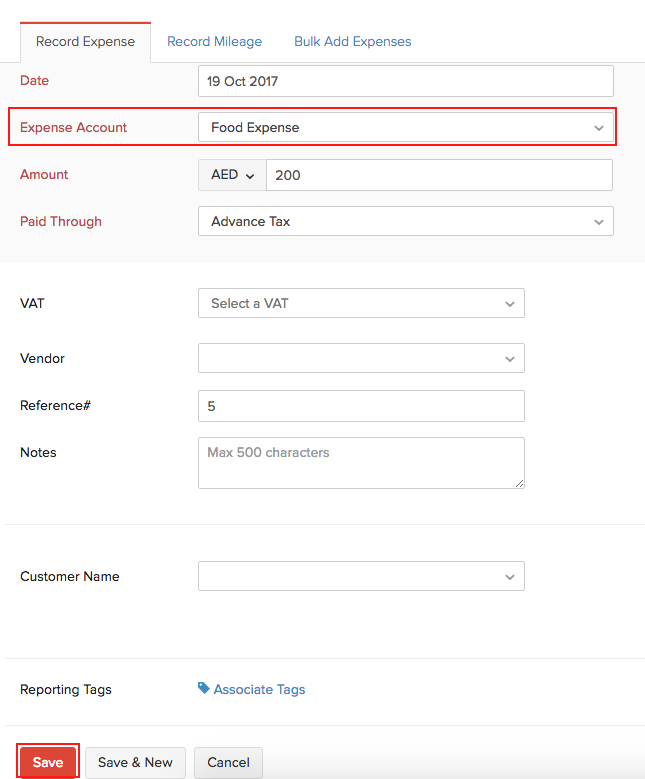Open the Expense Account dropdown showing Food Expense
The width and height of the screenshot is (645, 779).
tap(405, 127)
